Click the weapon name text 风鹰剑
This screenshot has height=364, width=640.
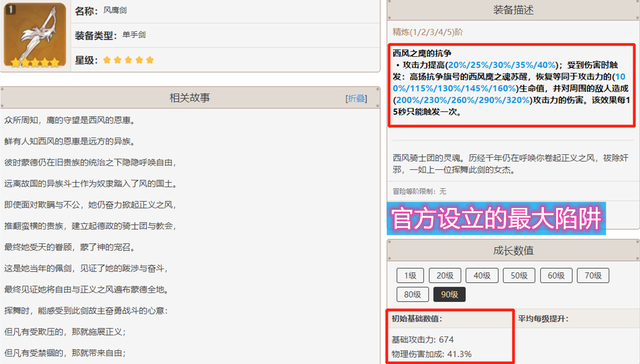(115, 10)
